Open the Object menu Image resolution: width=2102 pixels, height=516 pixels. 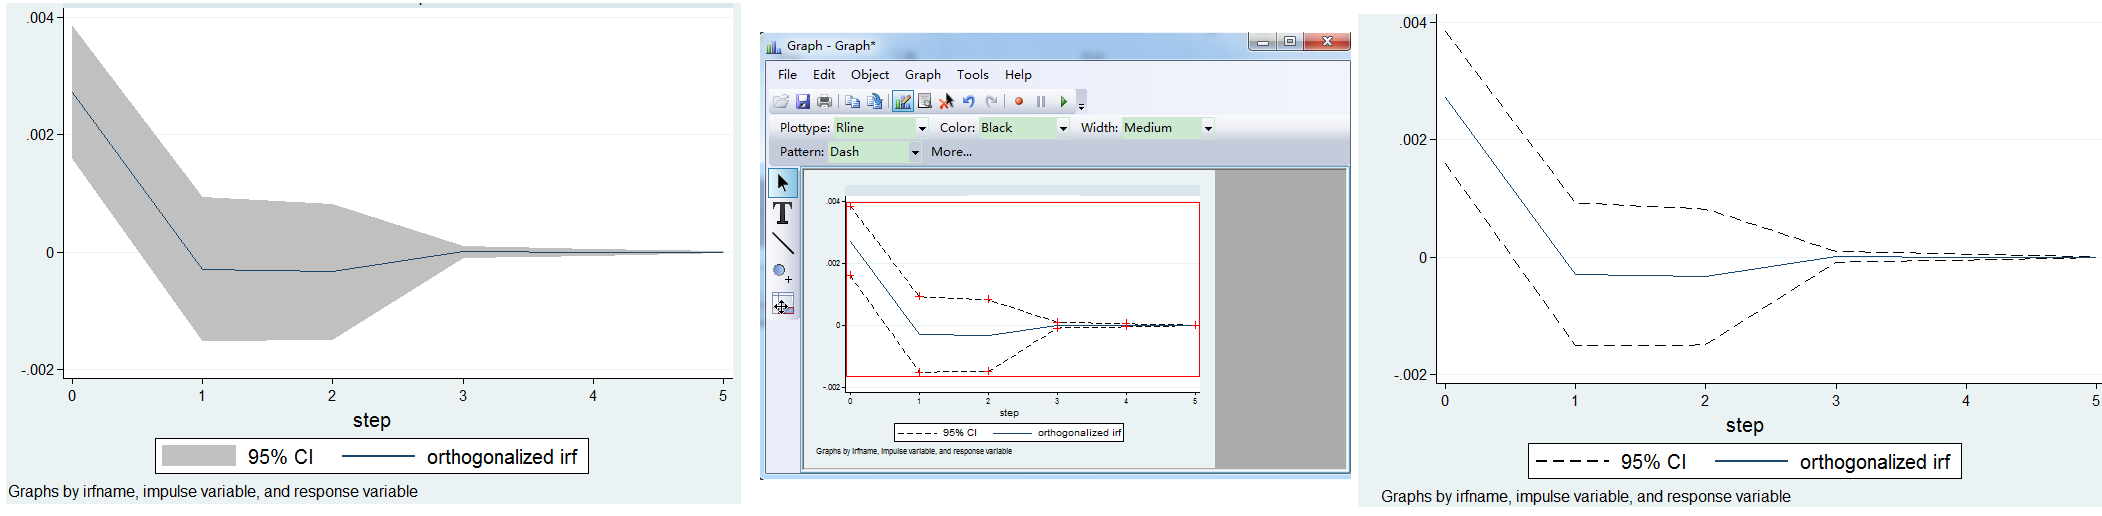tap(869, 75)
